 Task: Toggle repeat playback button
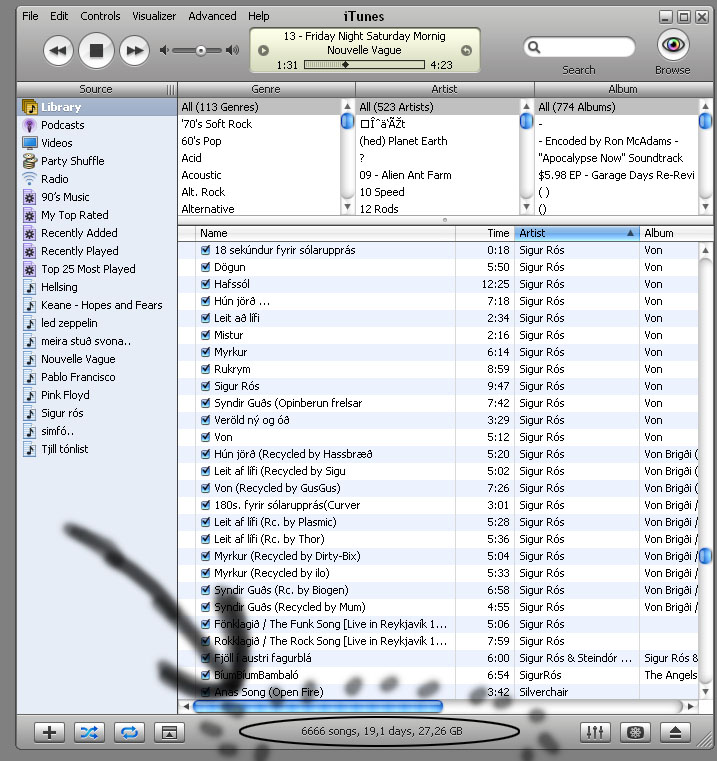(x=129, y=732)
